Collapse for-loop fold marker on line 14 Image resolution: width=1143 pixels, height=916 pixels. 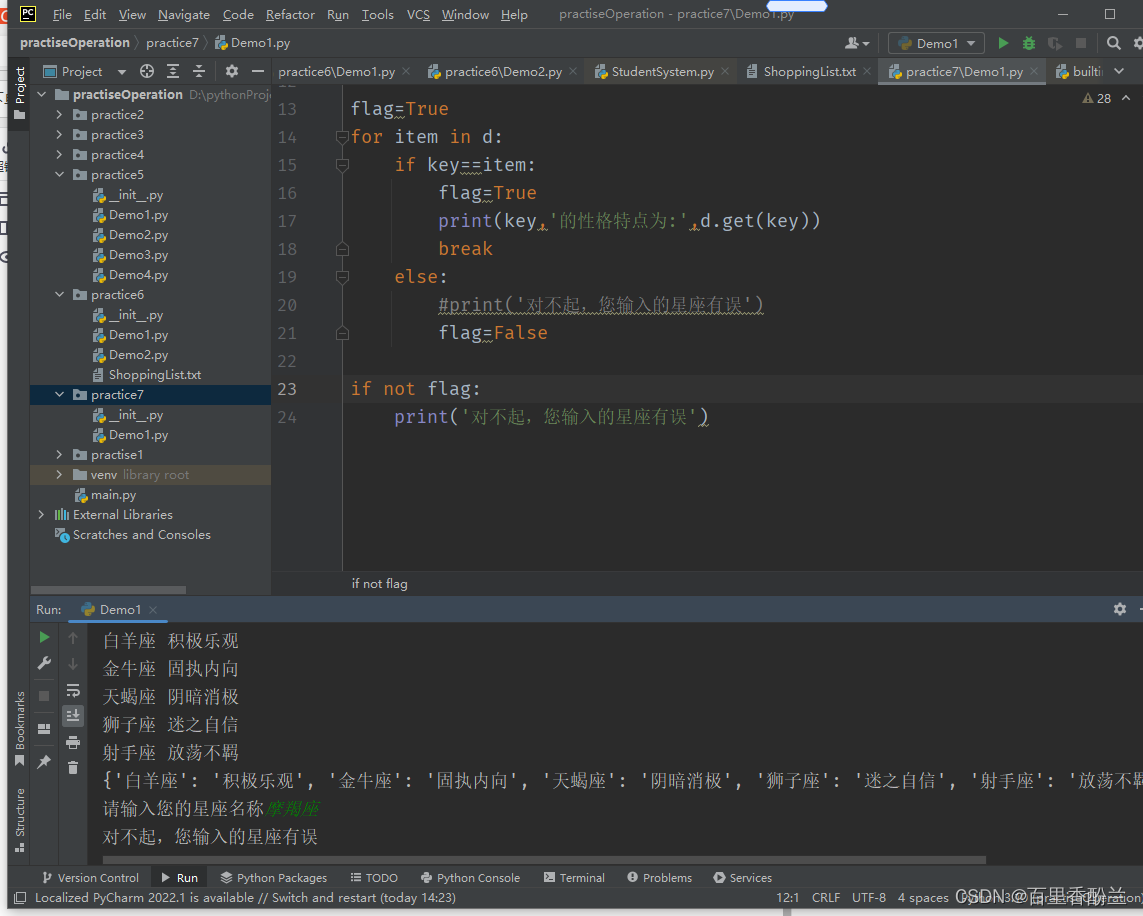[x=342, y=137]
